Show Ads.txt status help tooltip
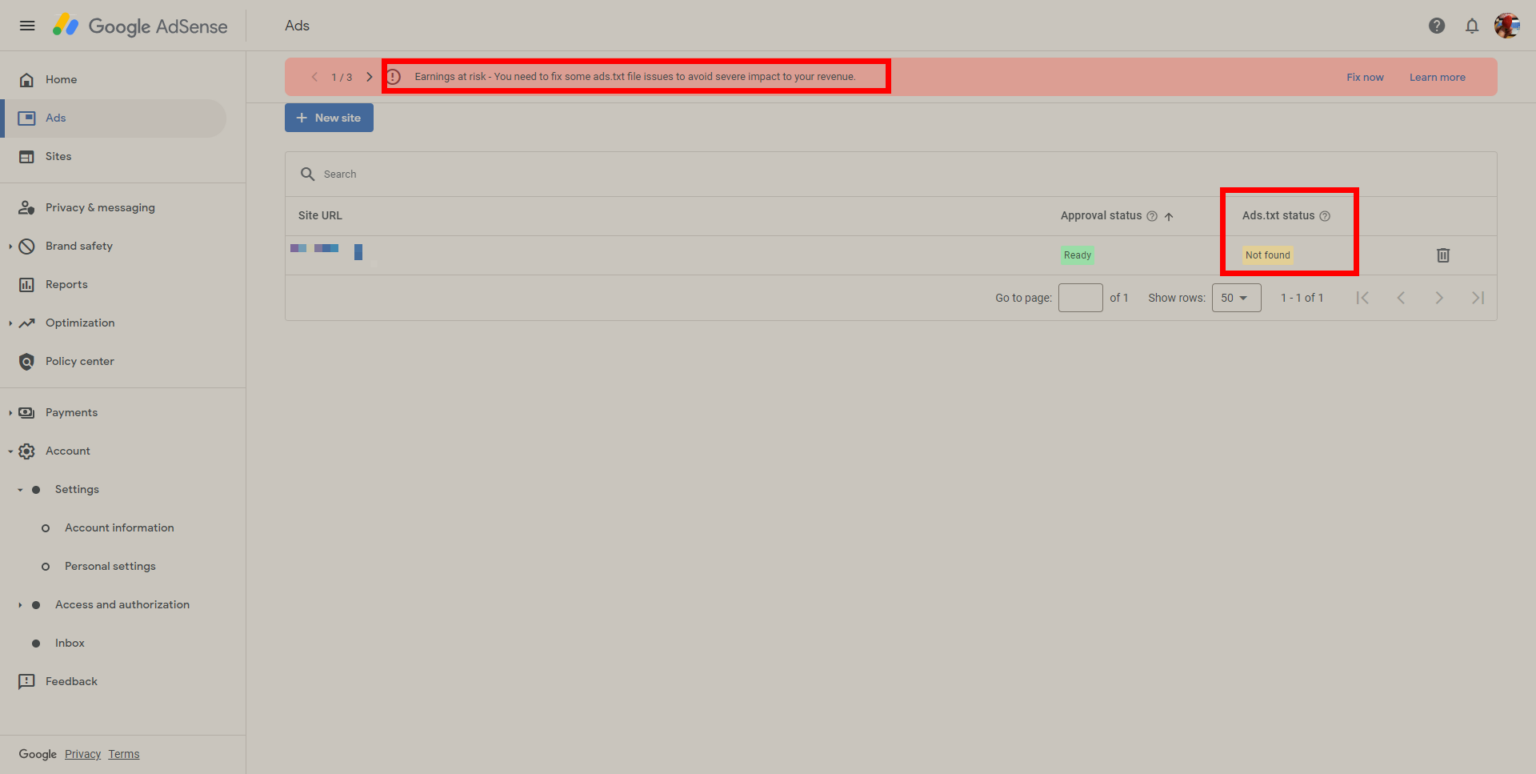Viewport: 1536px width, 774px height. coord(1325,215)
